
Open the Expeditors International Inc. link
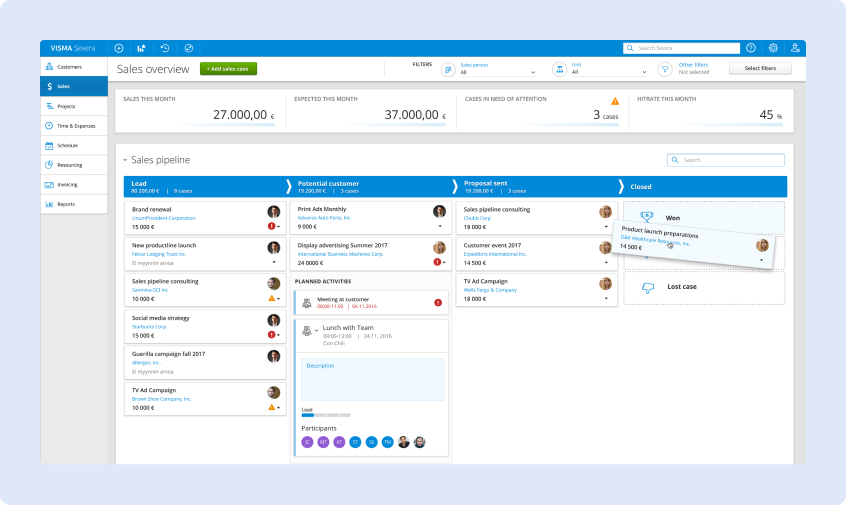[495, 254]
